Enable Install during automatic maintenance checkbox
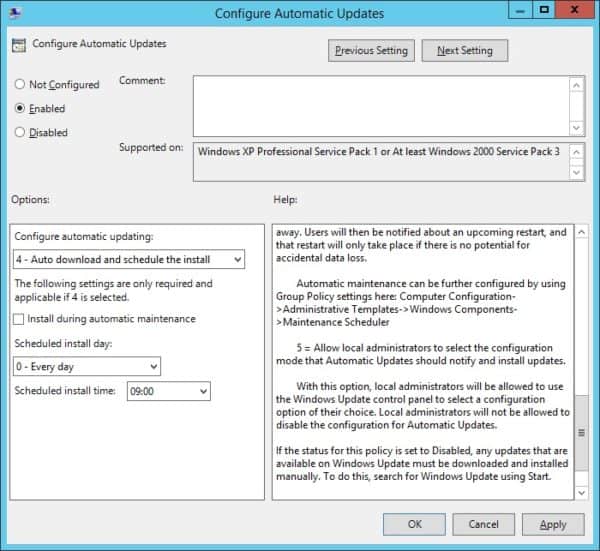This screenshot has width=600, height=551. [x=20, y=319]
